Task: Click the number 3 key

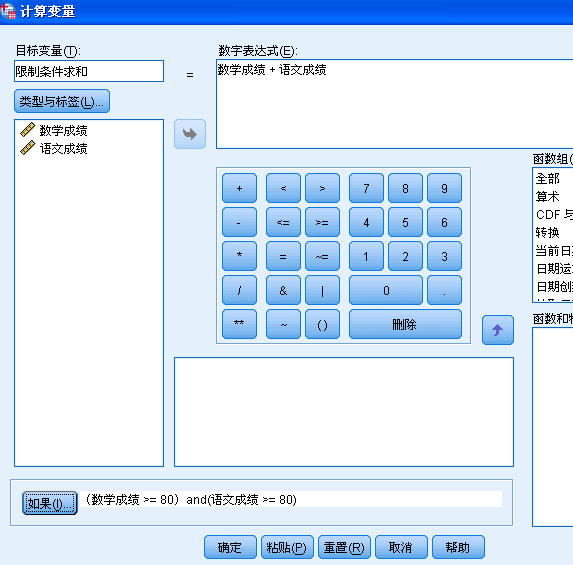Action: pyautogui.click(x=444, y=256)
